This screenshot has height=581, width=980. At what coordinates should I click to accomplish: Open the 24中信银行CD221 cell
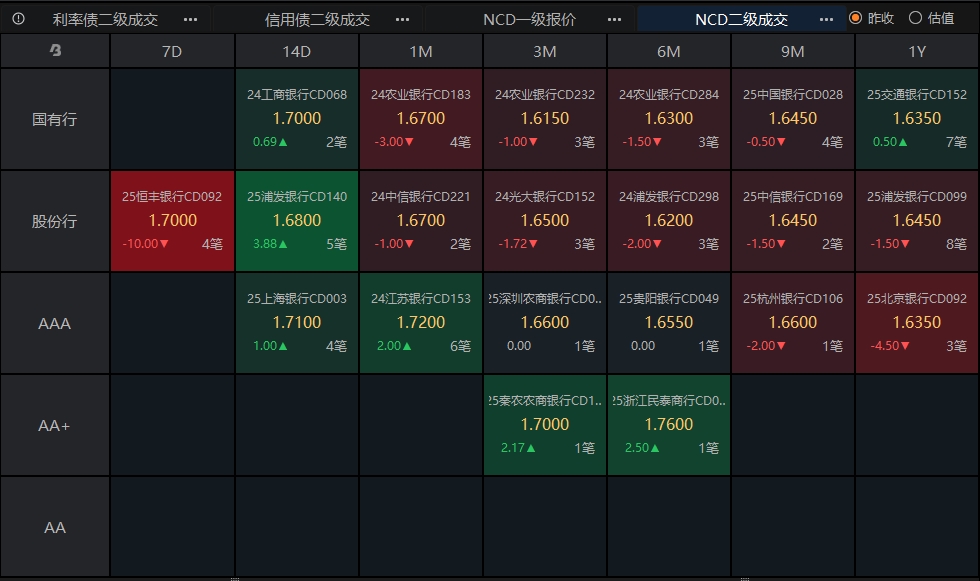pos(421,221)
